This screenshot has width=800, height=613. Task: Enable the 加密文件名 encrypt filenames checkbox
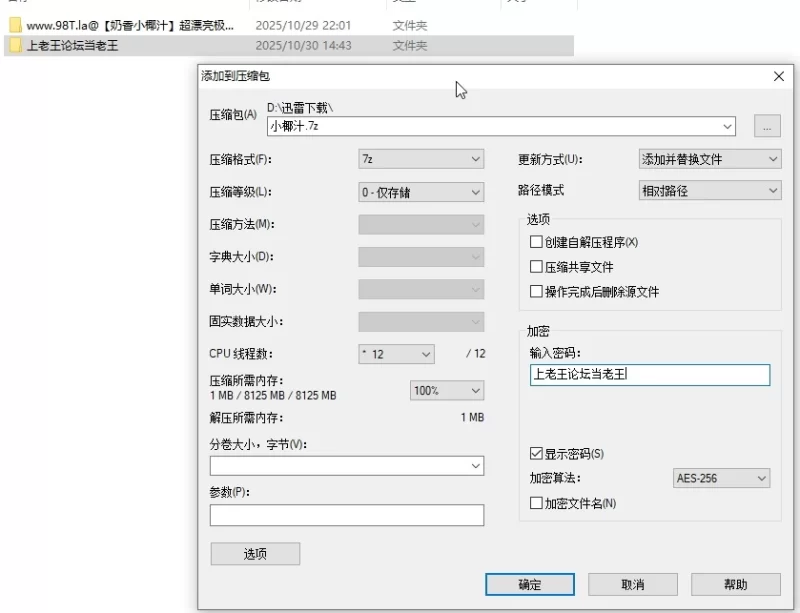pyautogui.click(x=536, y=503)
